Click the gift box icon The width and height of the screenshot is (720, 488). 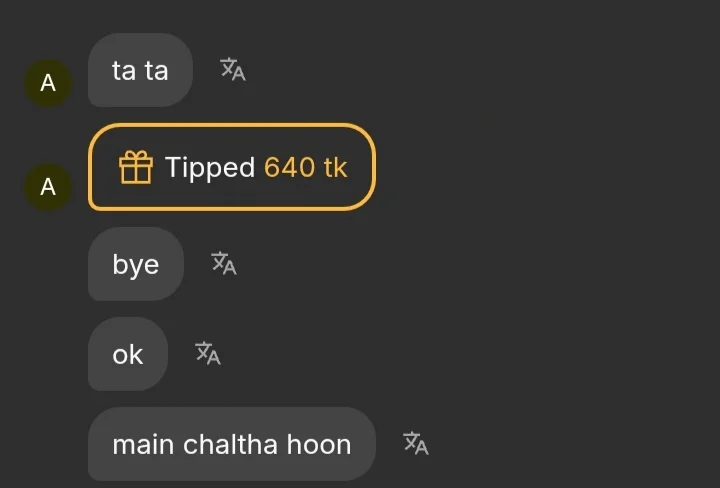pyautogui.click(x=136, y=167)
